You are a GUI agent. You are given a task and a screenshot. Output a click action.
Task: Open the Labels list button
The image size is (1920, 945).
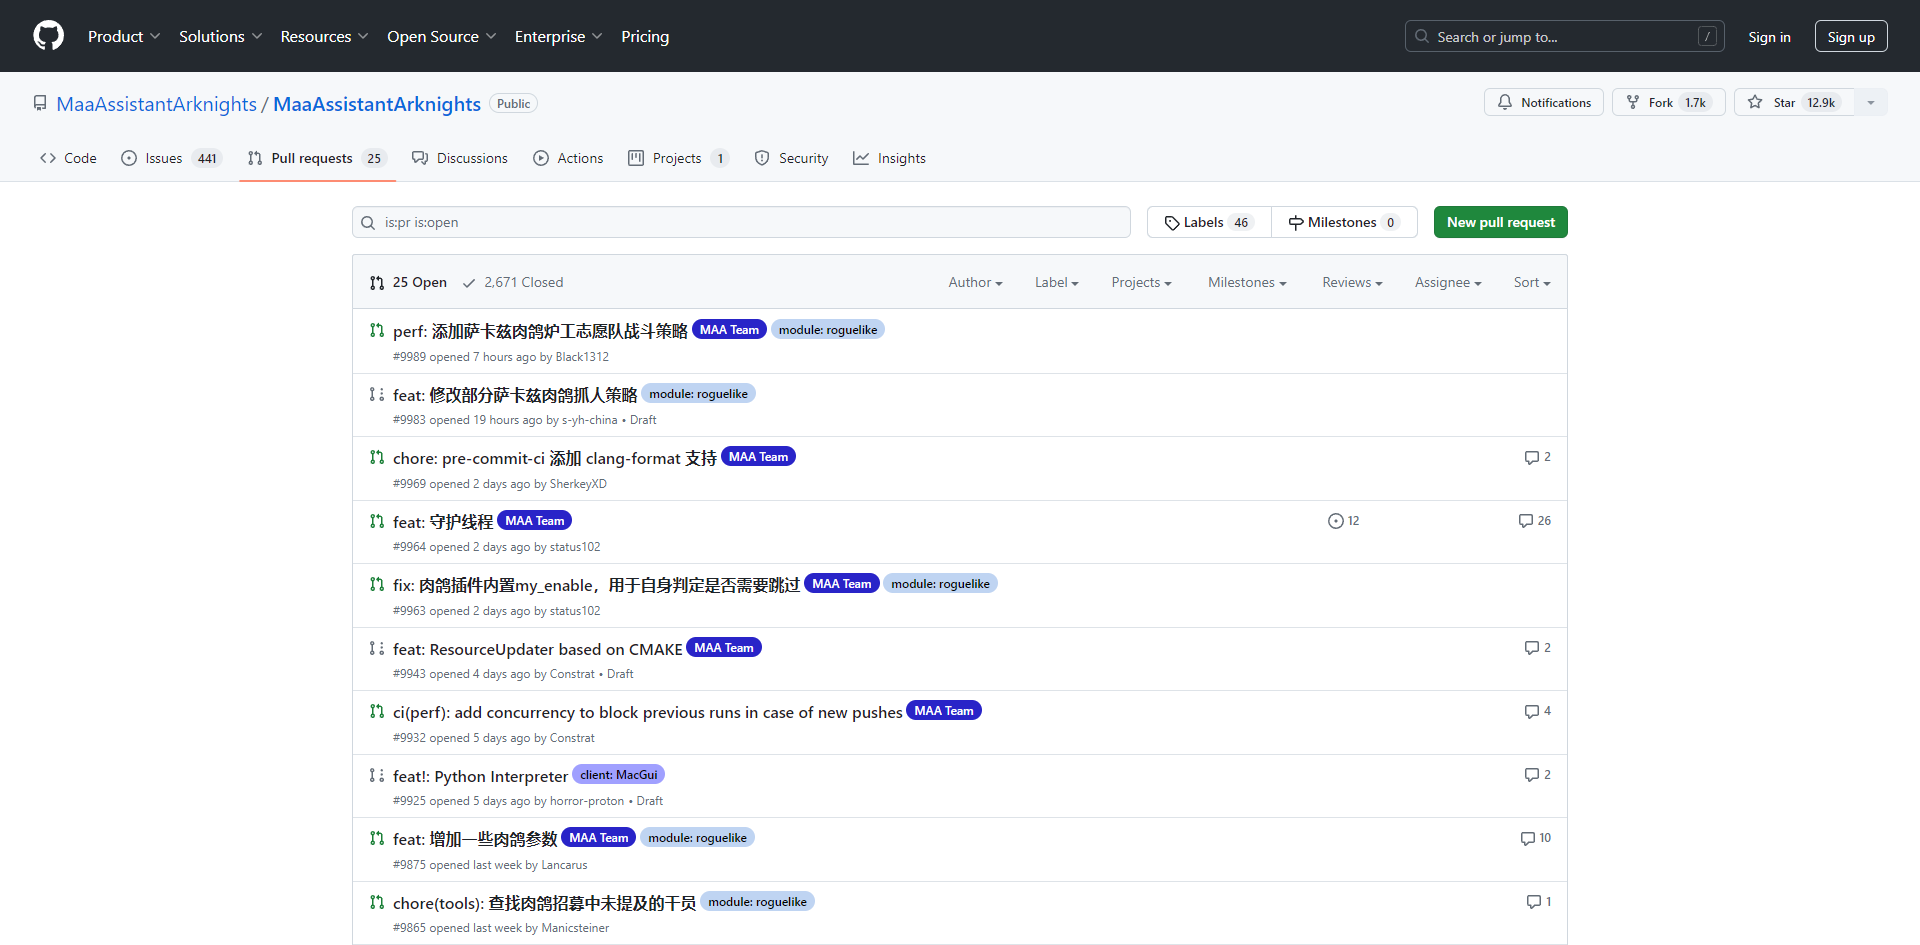click(x=1209, y=222)
